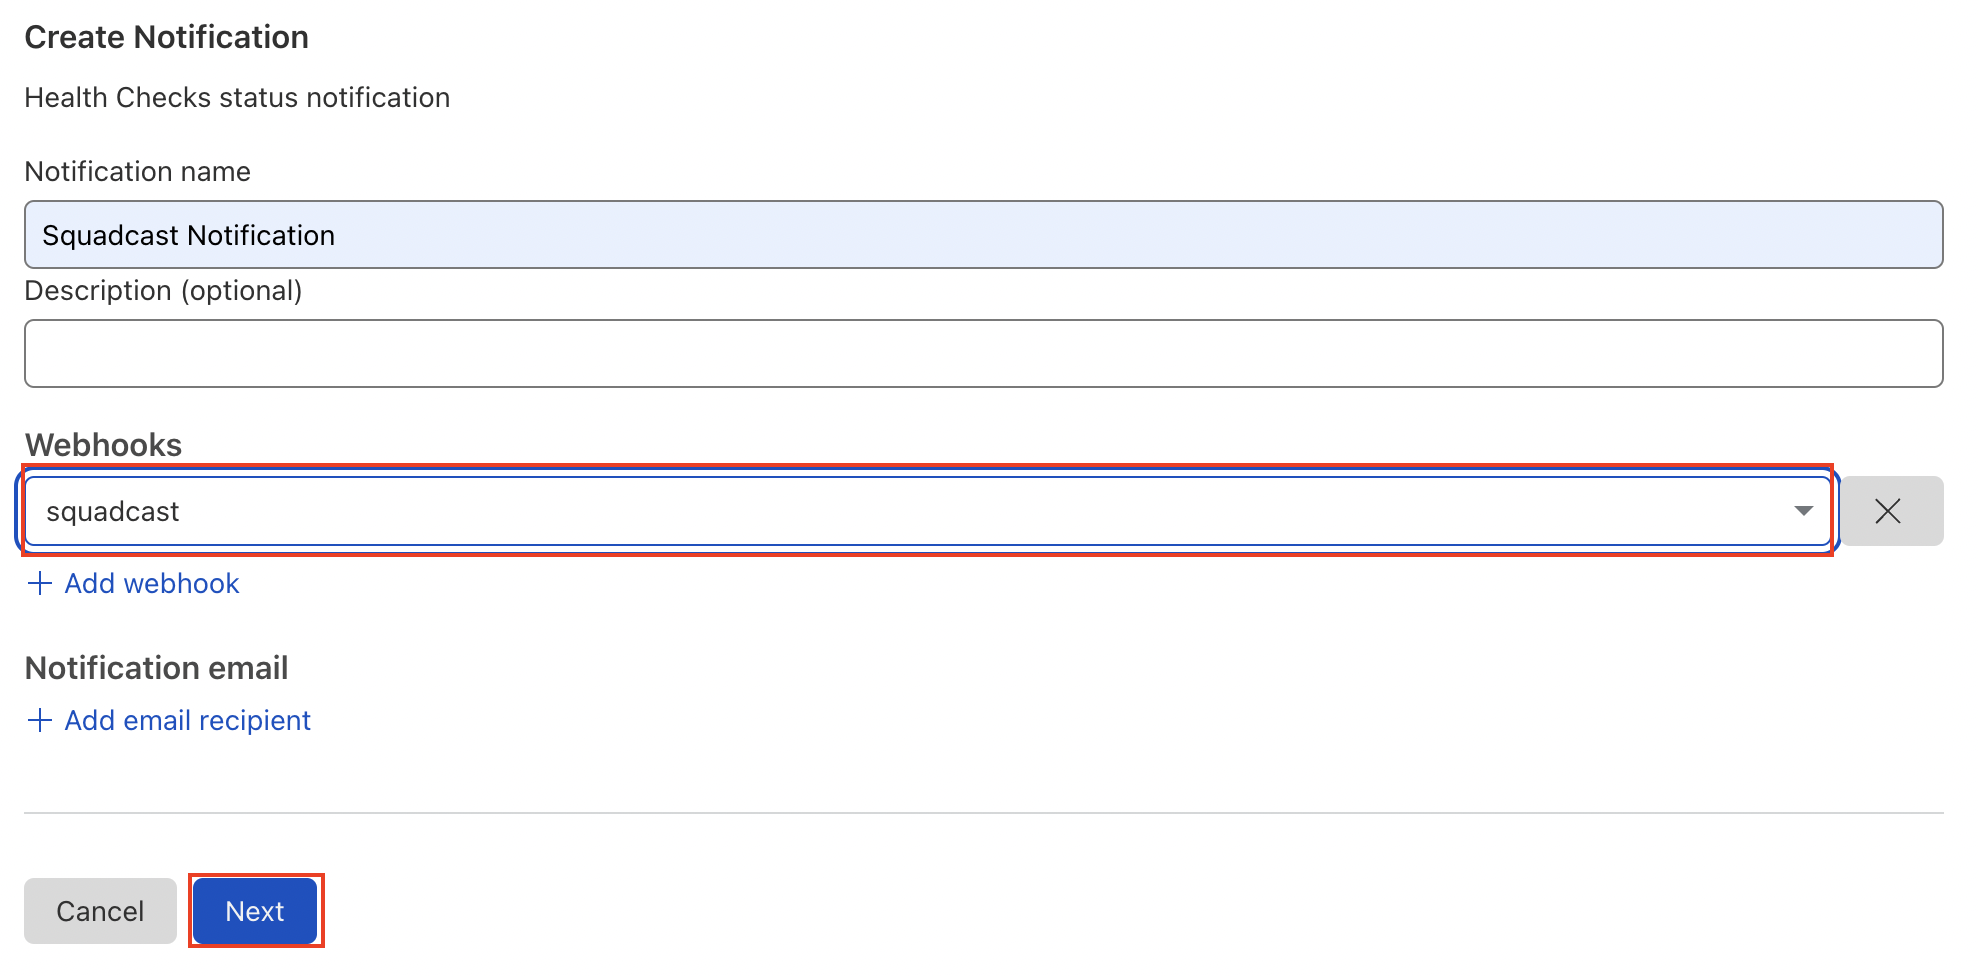
Task: Proceed with the Next button
Action: pos(255,911)
